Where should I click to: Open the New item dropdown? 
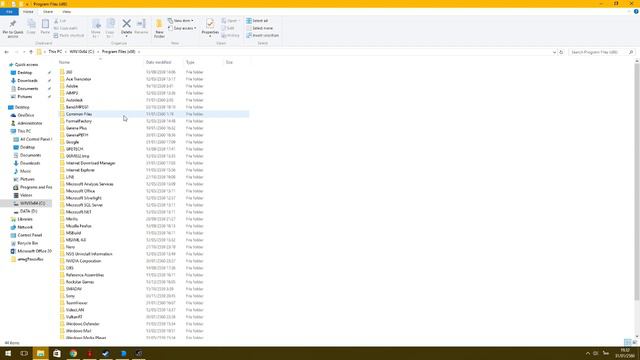(181, 20)
